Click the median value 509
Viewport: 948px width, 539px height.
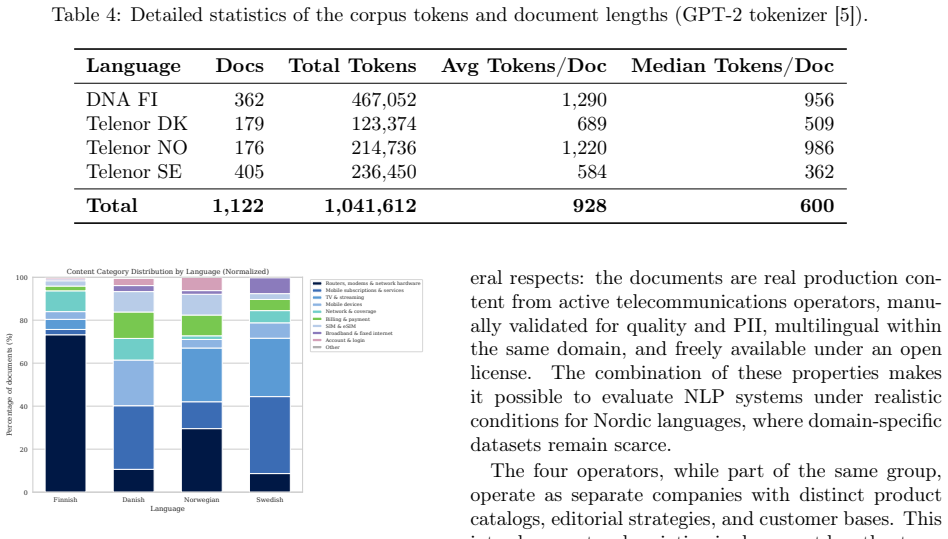(819, 124)
